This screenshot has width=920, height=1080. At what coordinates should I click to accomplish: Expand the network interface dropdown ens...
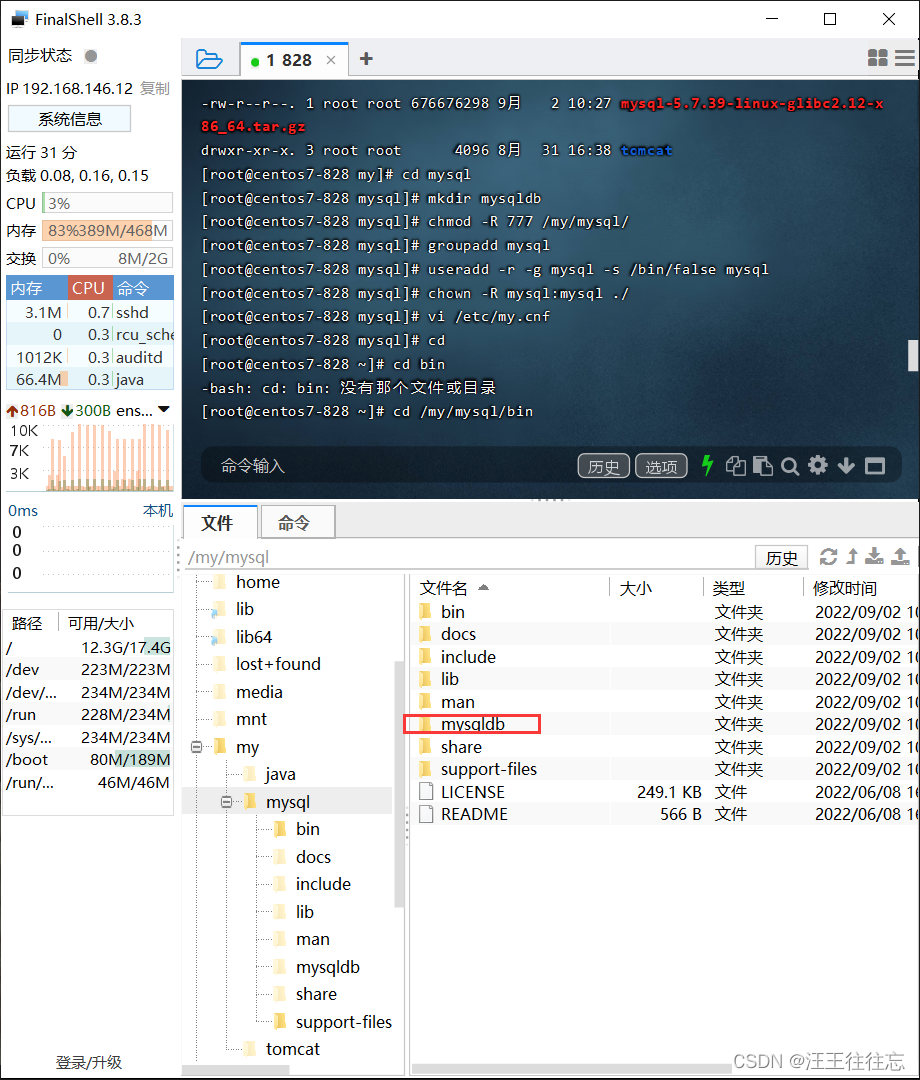pos(163,409)
